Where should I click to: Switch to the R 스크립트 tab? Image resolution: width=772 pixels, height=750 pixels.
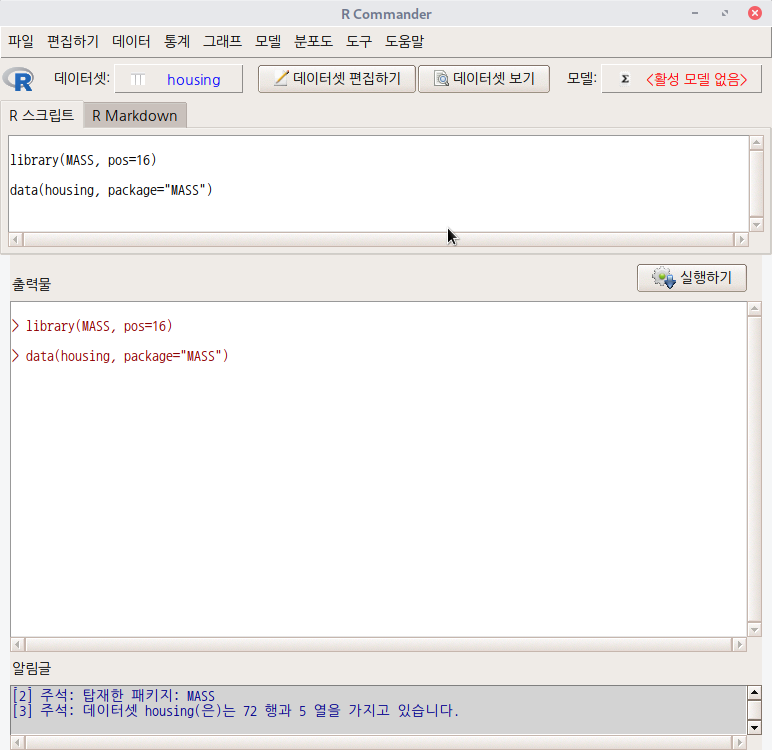click(x=42, y=115)
